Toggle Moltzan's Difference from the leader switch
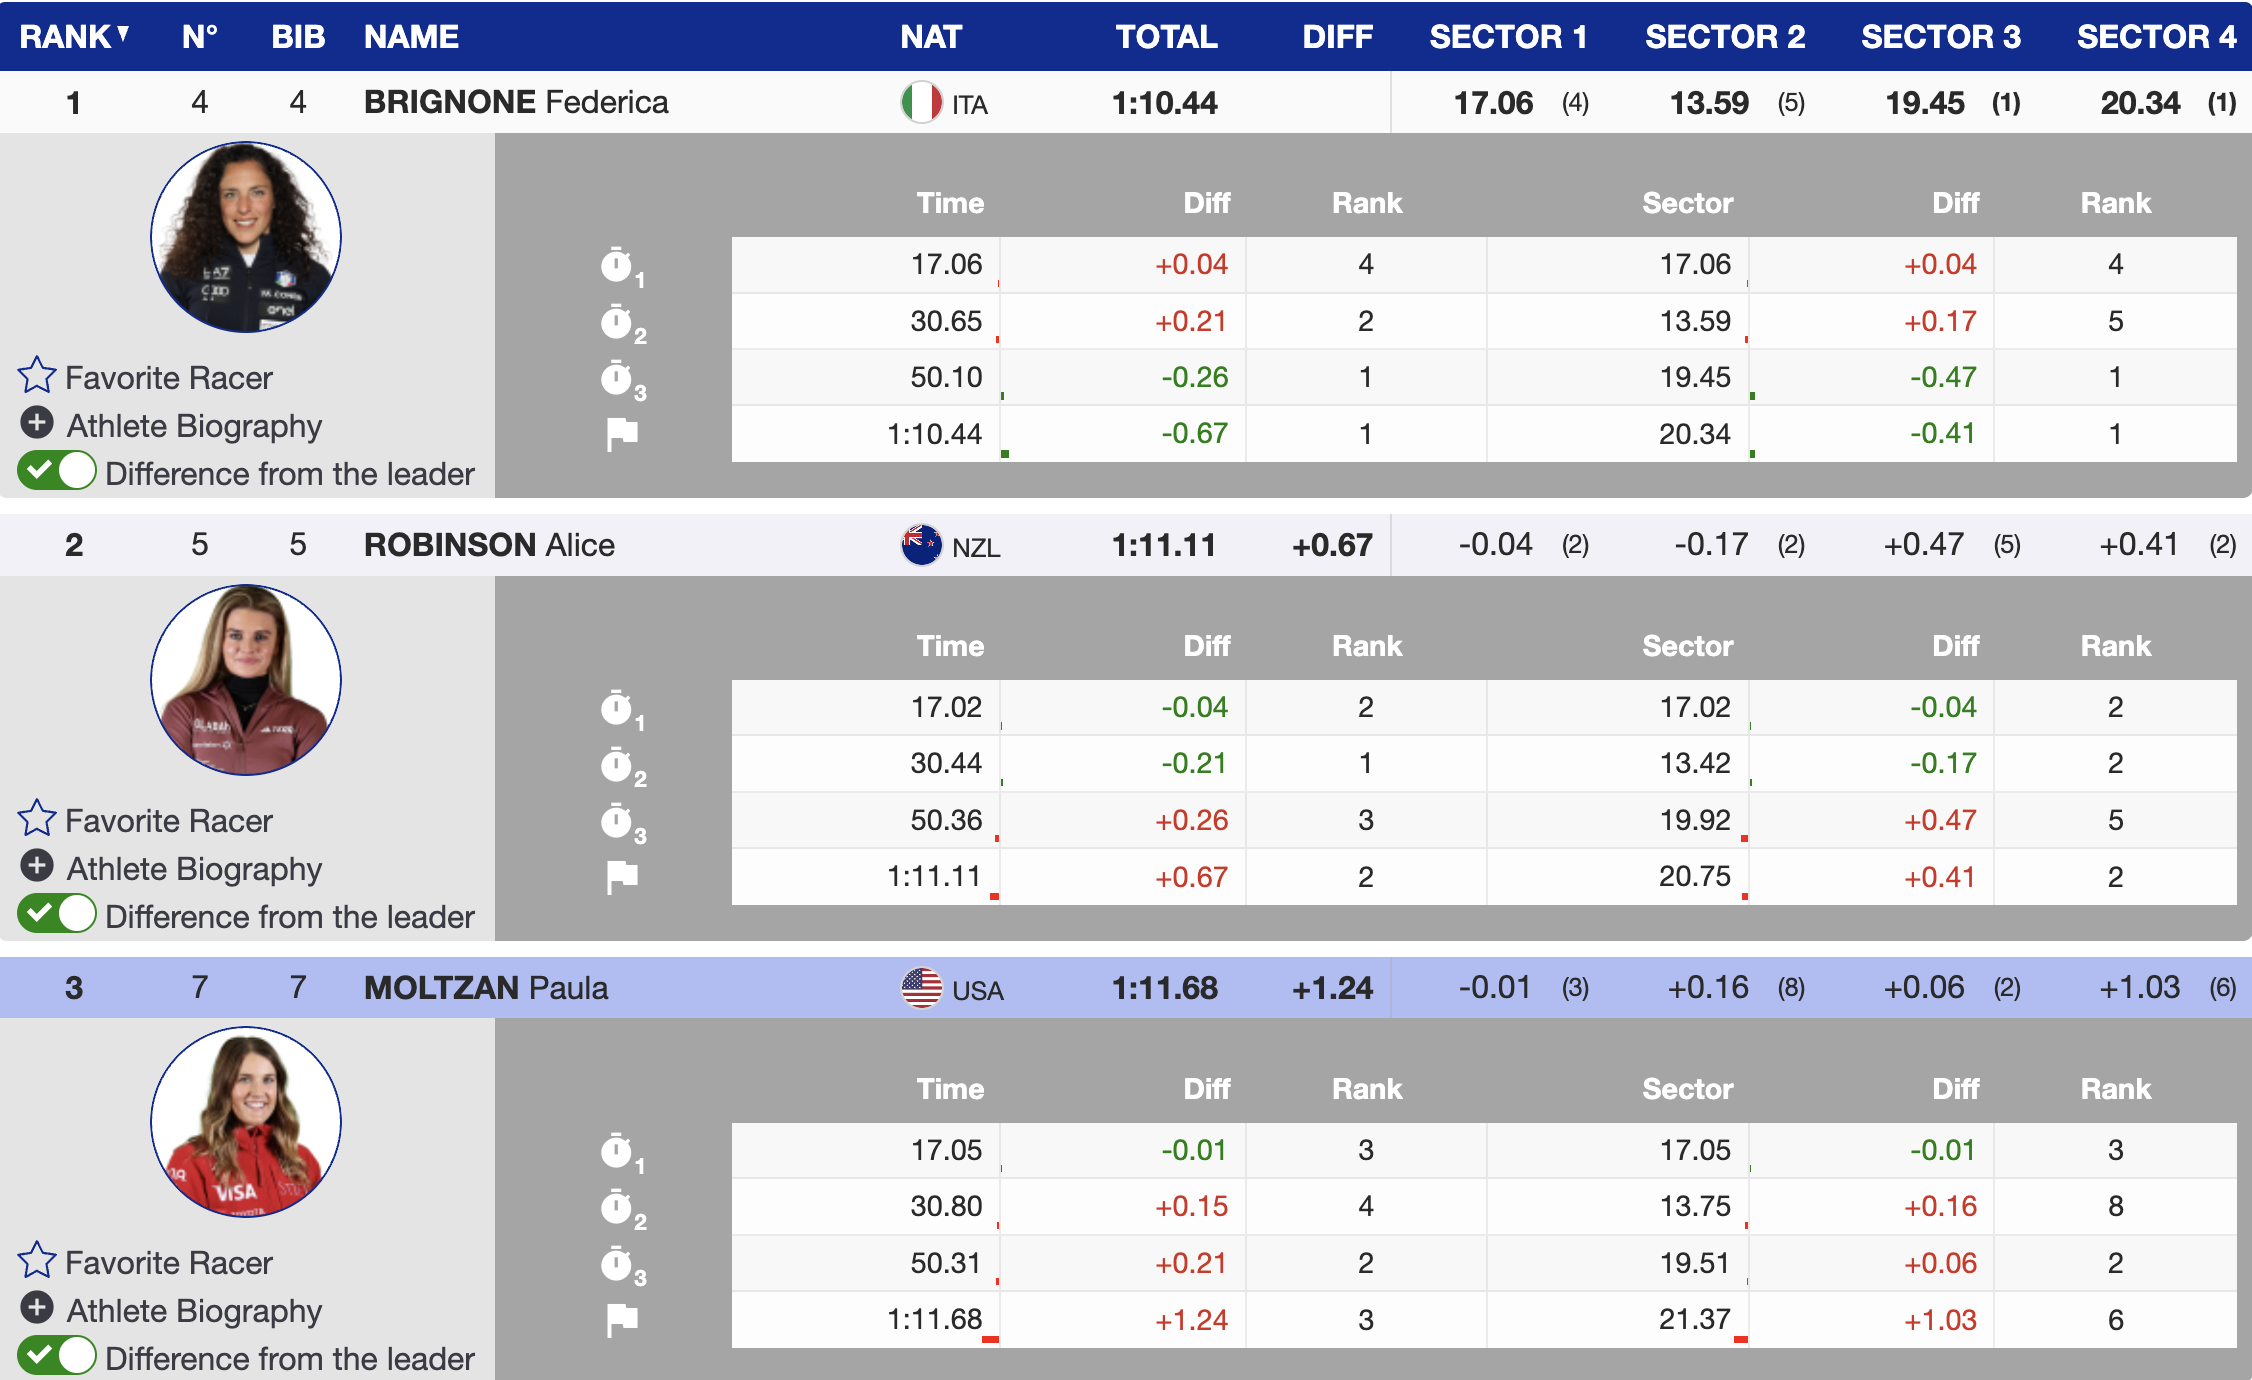The width and height of the screenshot is (2252, 1380). tap(57, 1356)
